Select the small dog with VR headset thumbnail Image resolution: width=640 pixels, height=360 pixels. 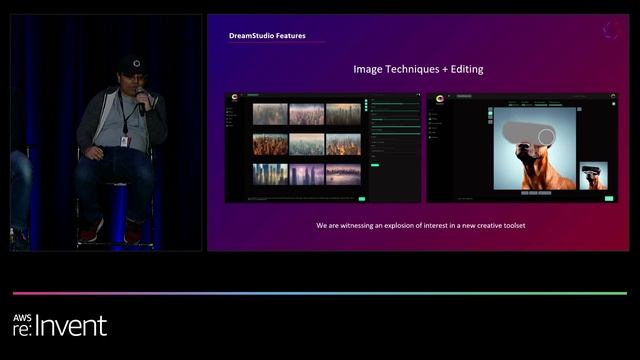pyautogui.click(x=593, y=176)
